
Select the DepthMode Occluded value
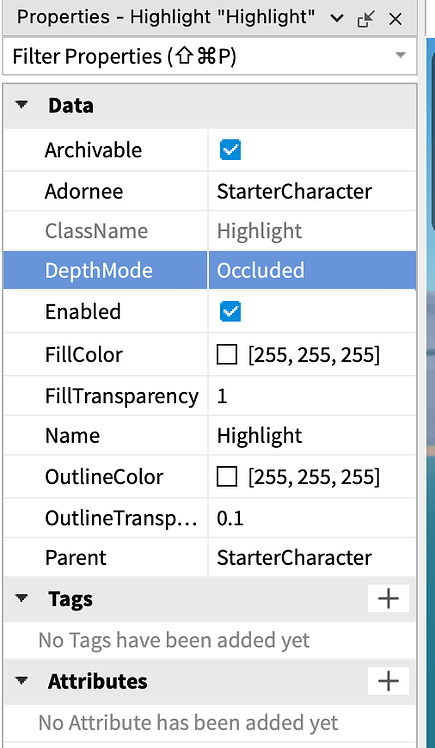pos(312,270)
